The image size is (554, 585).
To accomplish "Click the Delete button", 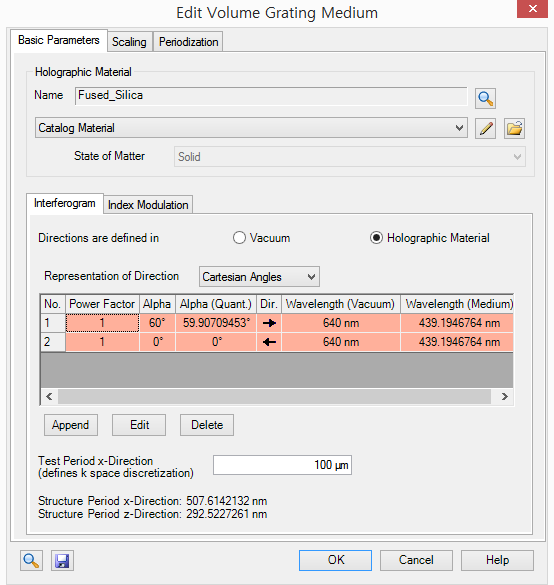I will point(207,425).
